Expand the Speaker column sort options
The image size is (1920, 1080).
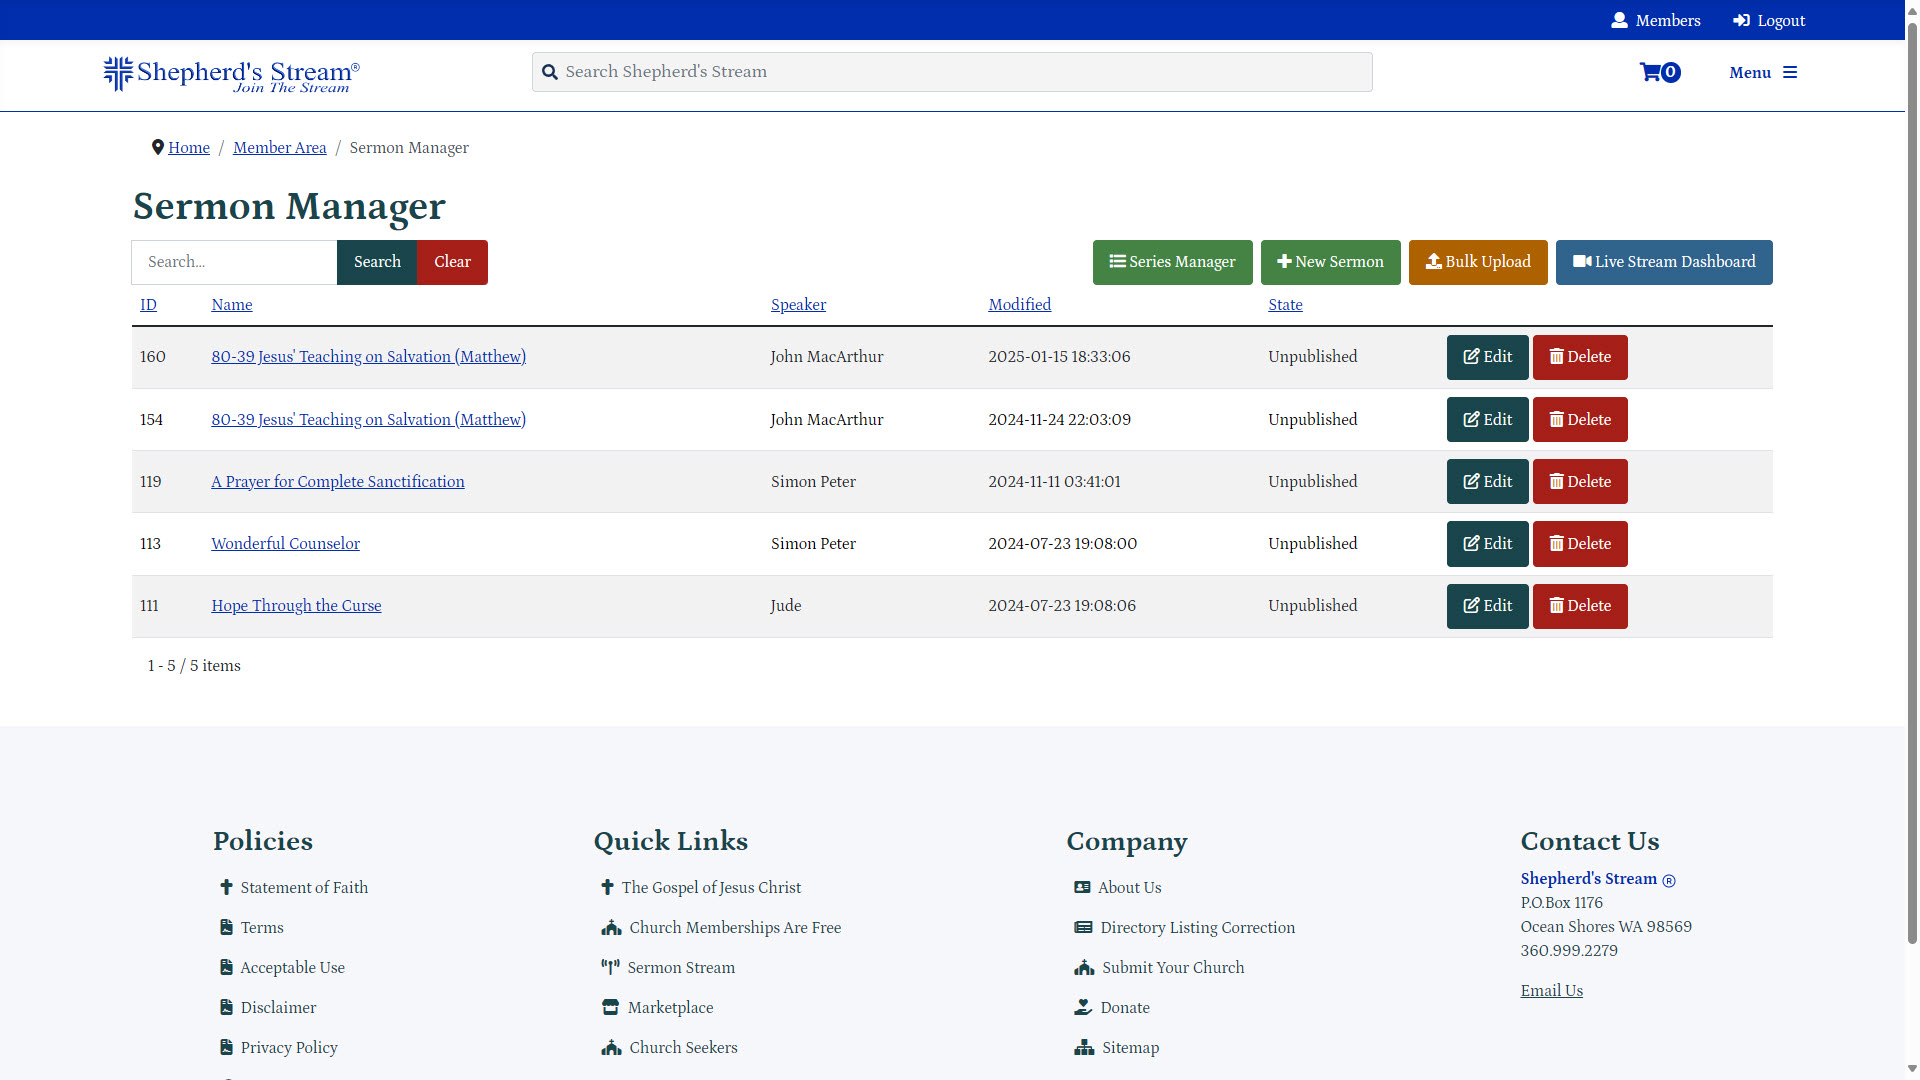[798, 305]
